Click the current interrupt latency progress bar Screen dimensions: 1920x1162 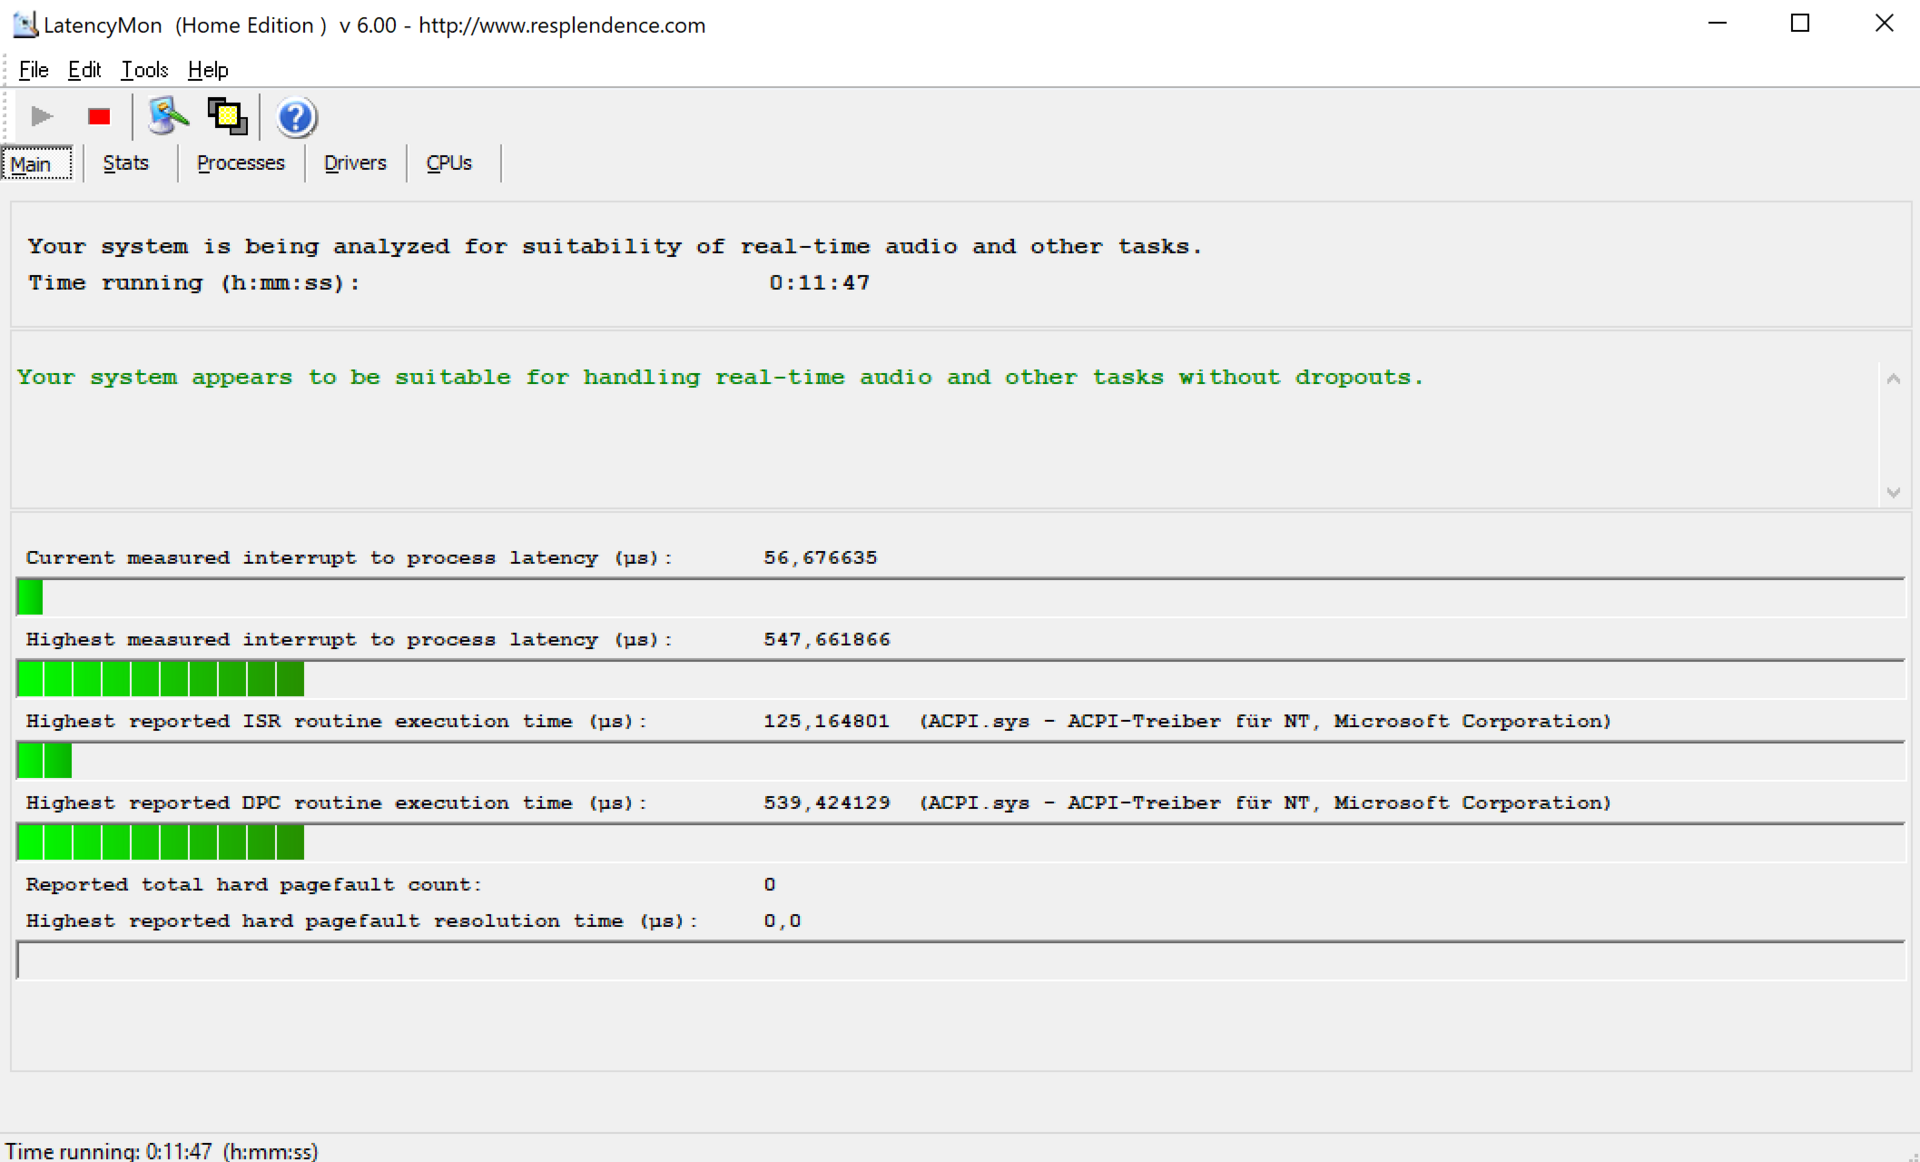[x=960, y=598]
